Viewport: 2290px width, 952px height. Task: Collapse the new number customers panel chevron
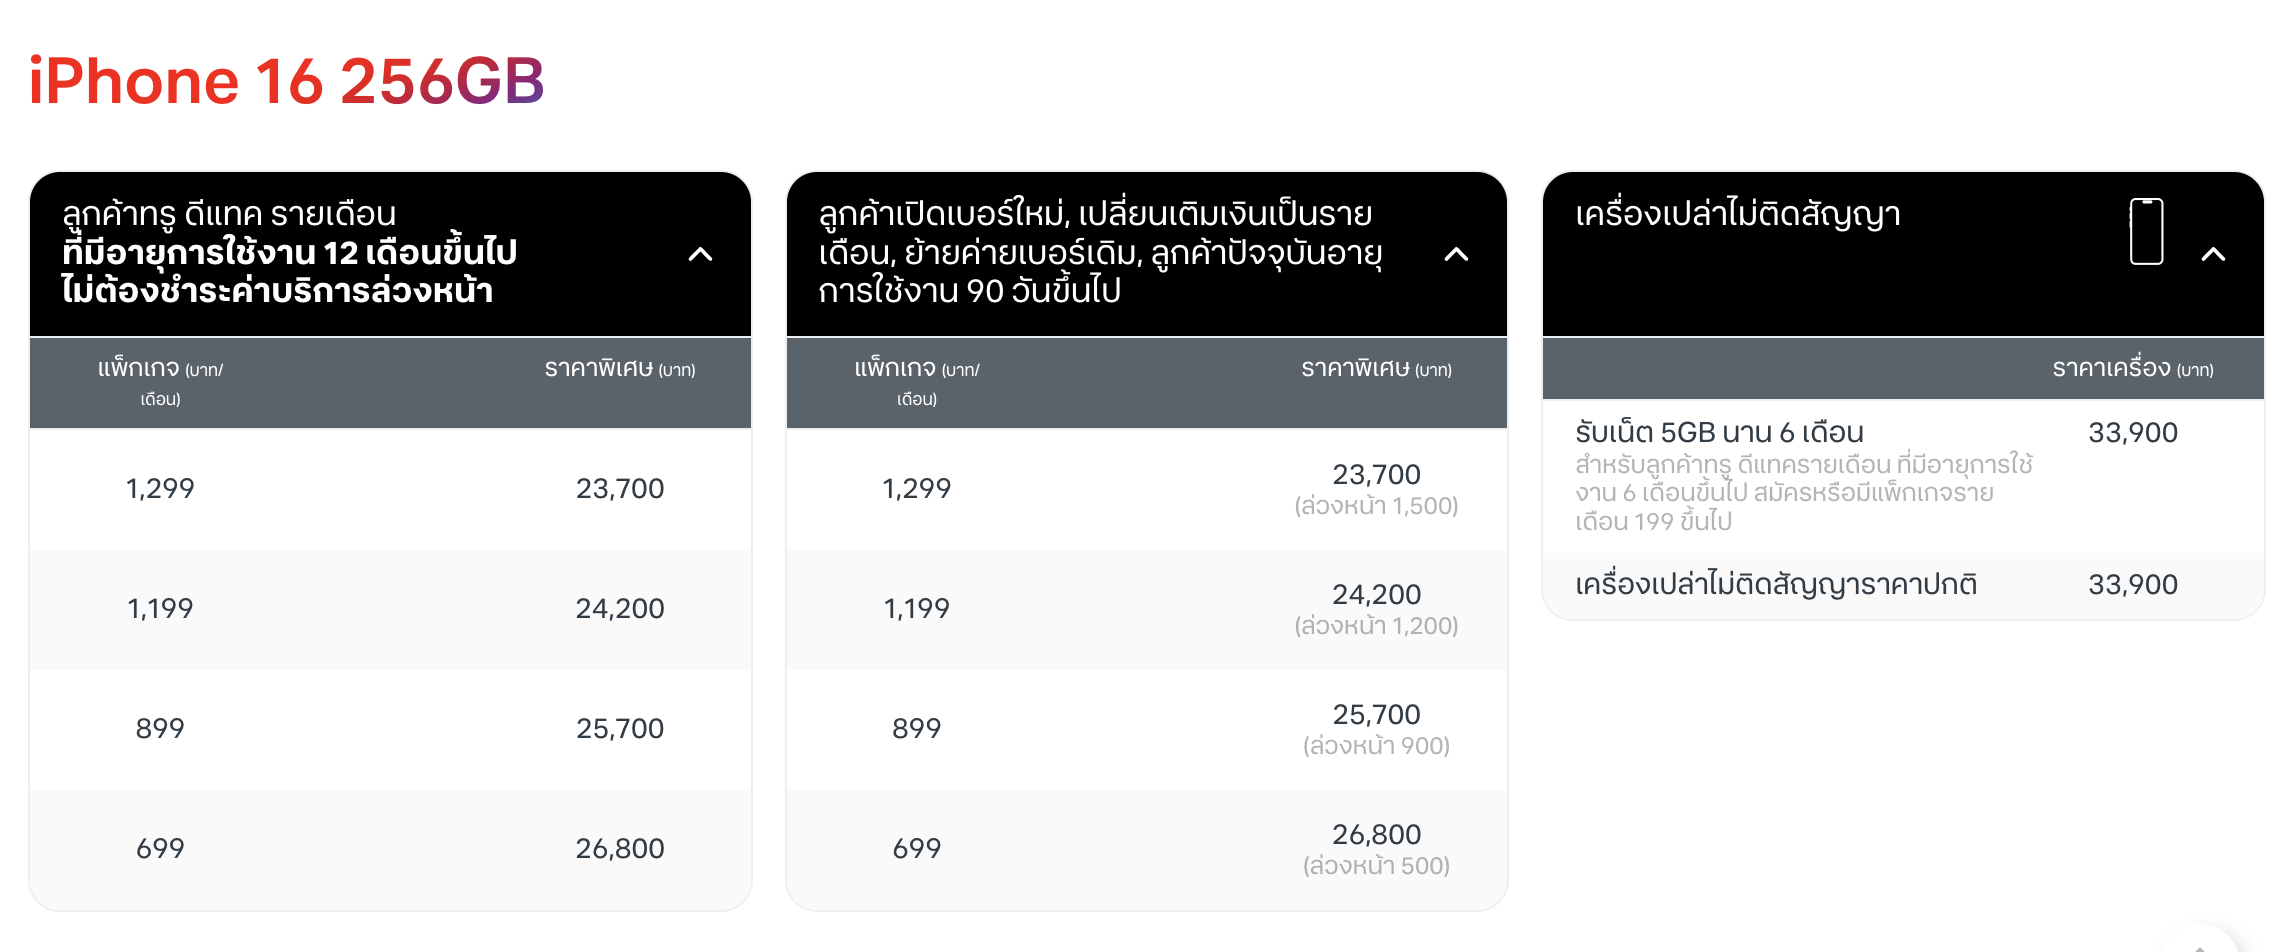coord(1456,254)
